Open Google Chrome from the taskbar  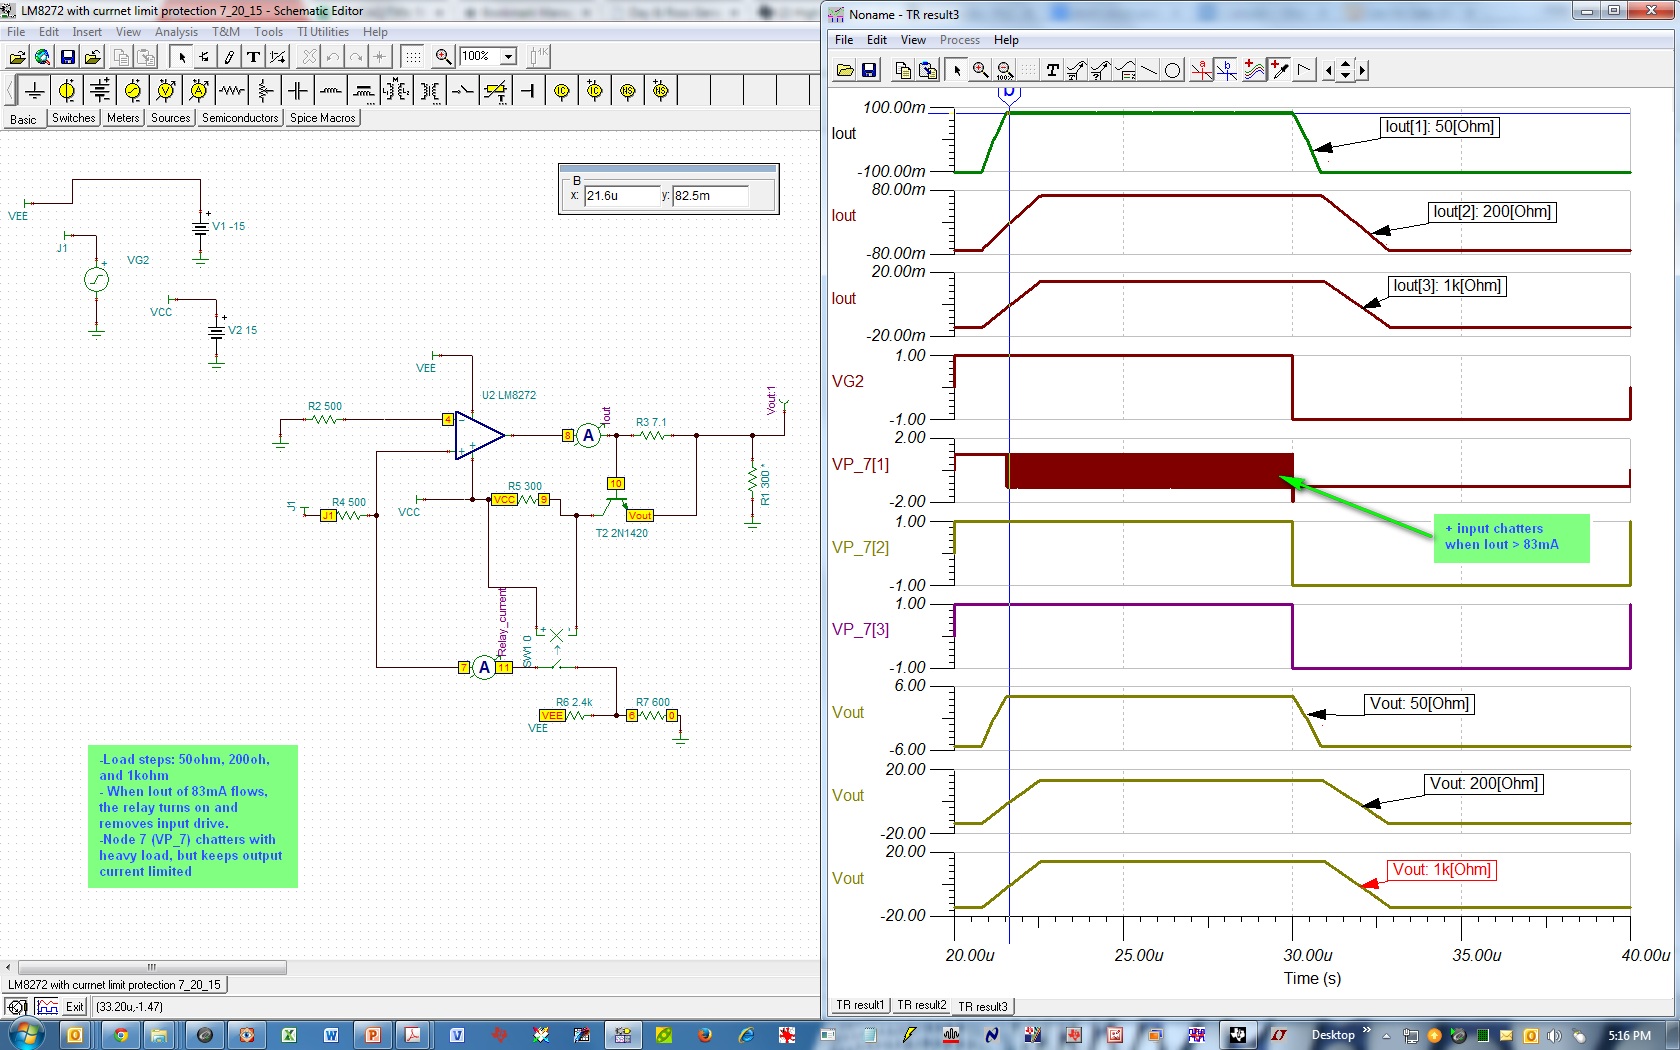[x=121, y=1035]
